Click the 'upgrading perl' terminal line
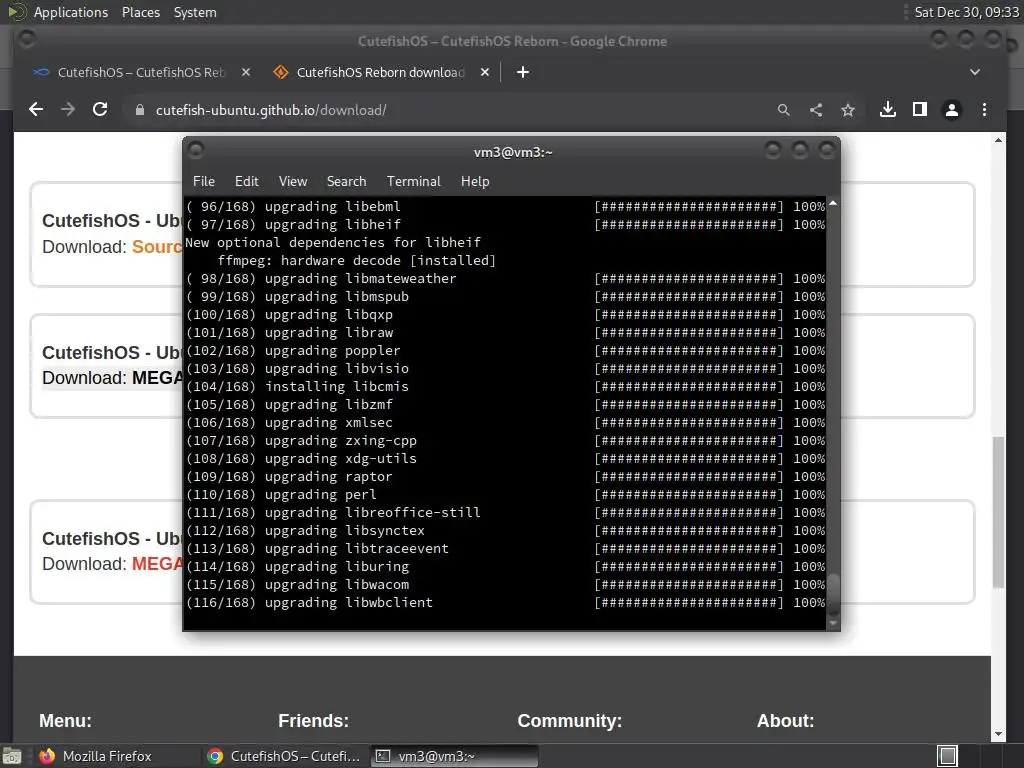Screen dimensions: 1024x768 (281, 494)
